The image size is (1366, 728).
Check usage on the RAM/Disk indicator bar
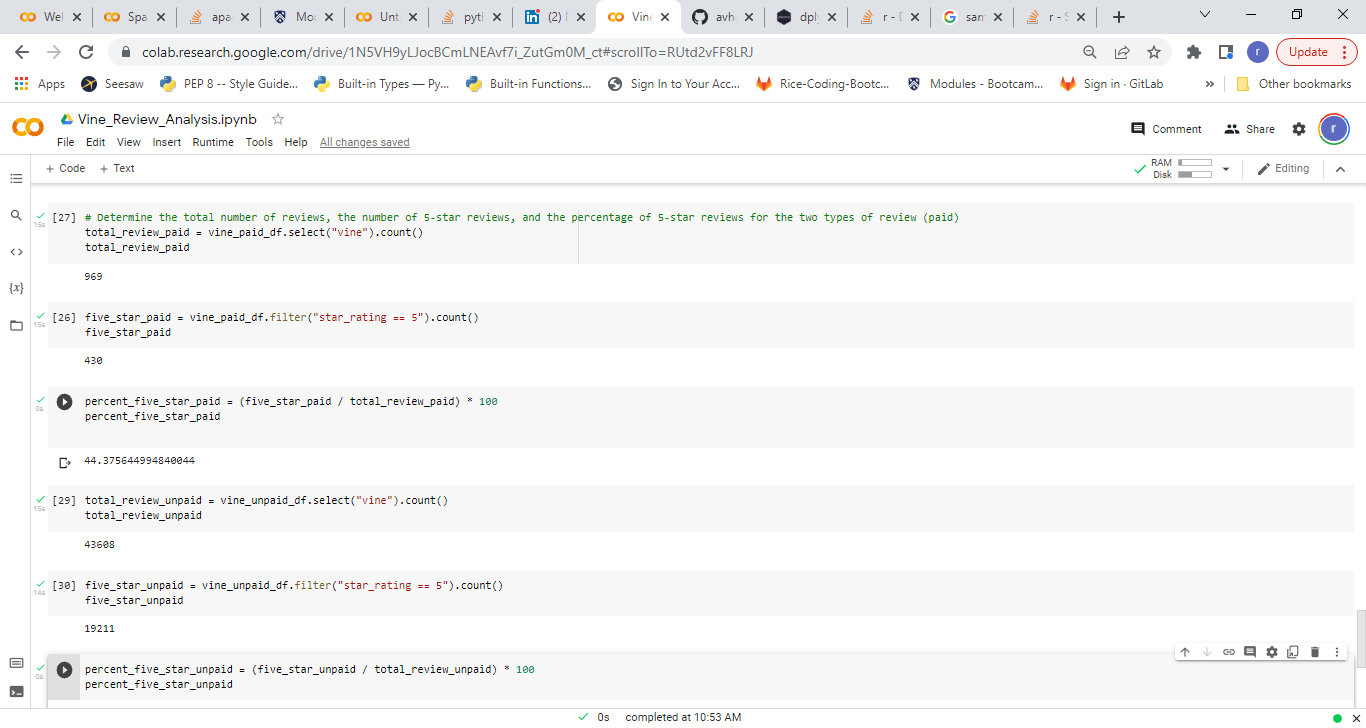1193,168
